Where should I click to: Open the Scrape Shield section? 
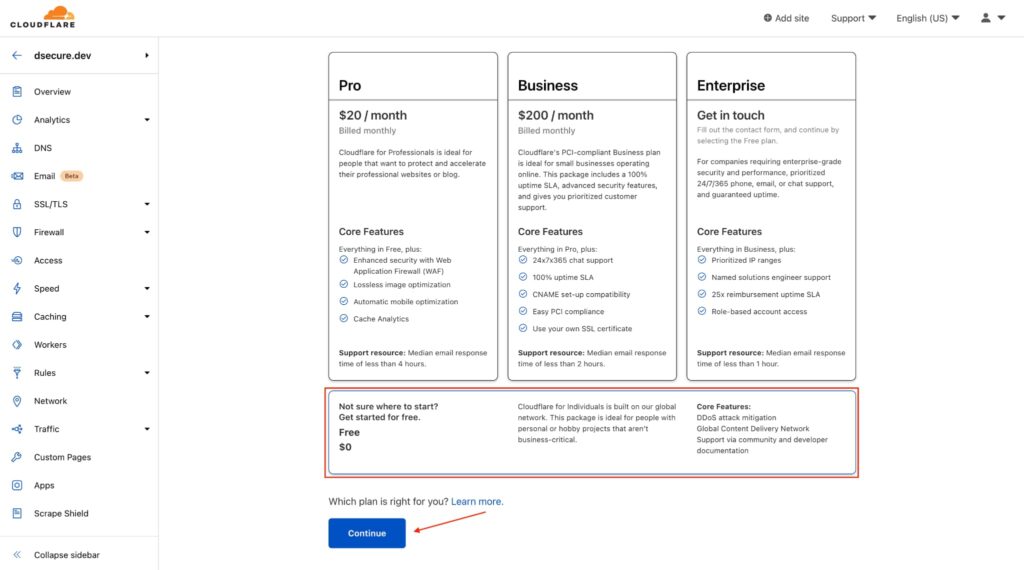click(61, 513)
